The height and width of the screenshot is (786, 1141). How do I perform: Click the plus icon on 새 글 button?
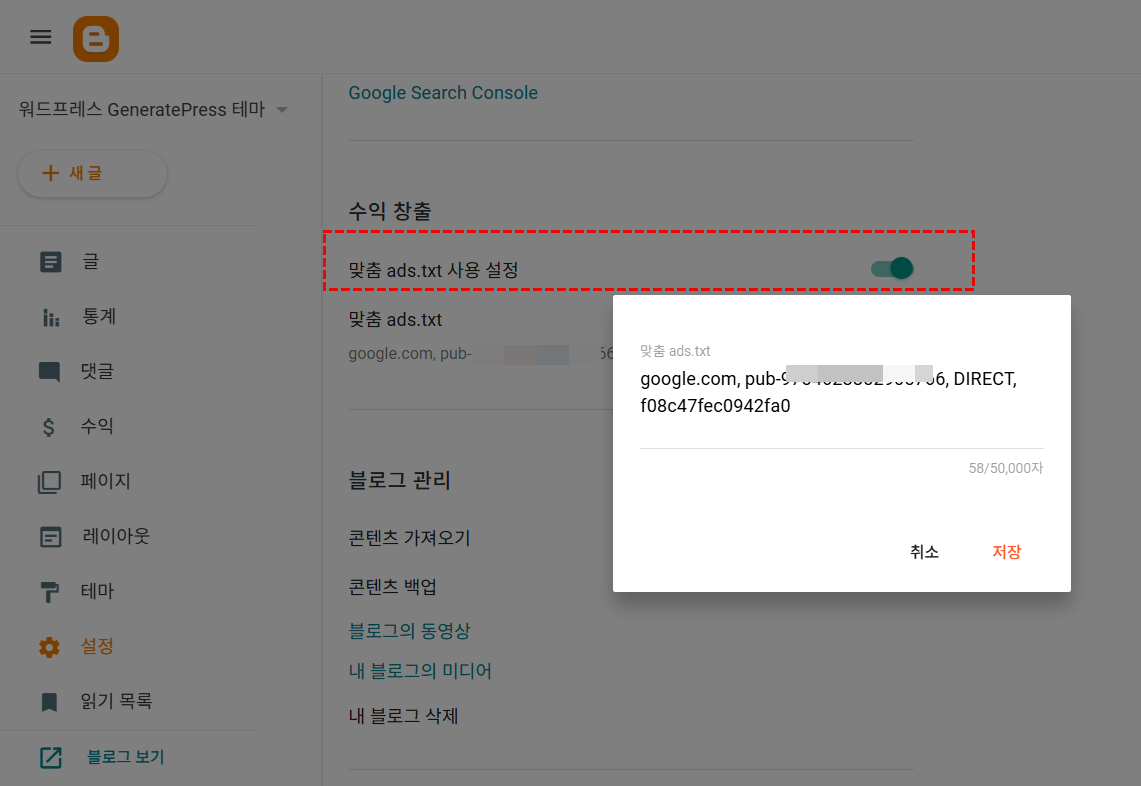[x=50, y=172]
